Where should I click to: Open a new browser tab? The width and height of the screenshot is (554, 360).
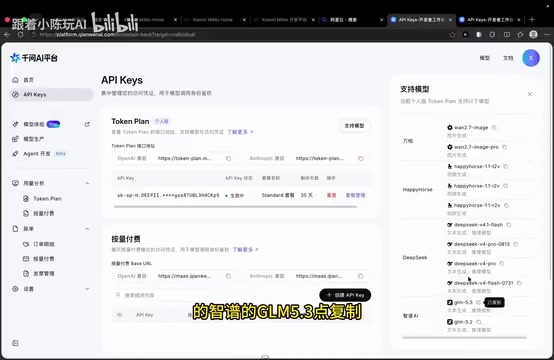click(532, 20)
